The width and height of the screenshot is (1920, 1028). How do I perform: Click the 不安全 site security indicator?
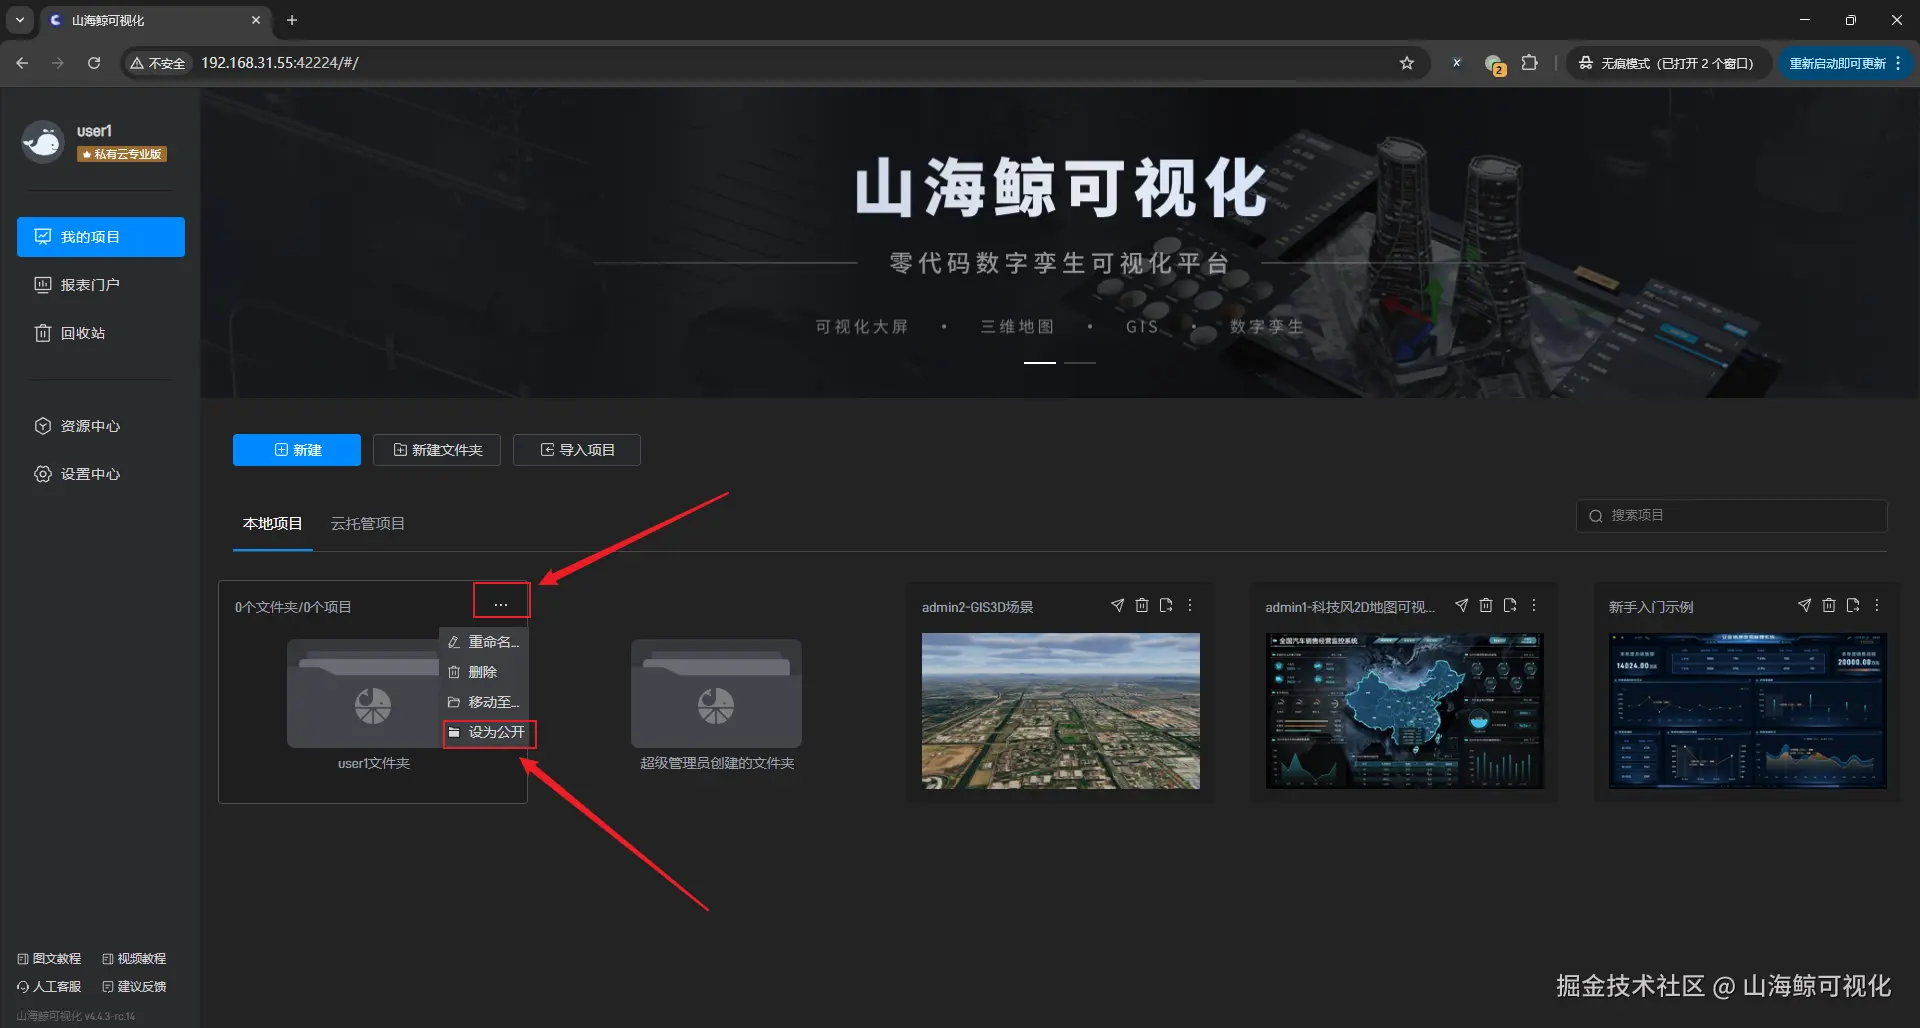[158, 63]
